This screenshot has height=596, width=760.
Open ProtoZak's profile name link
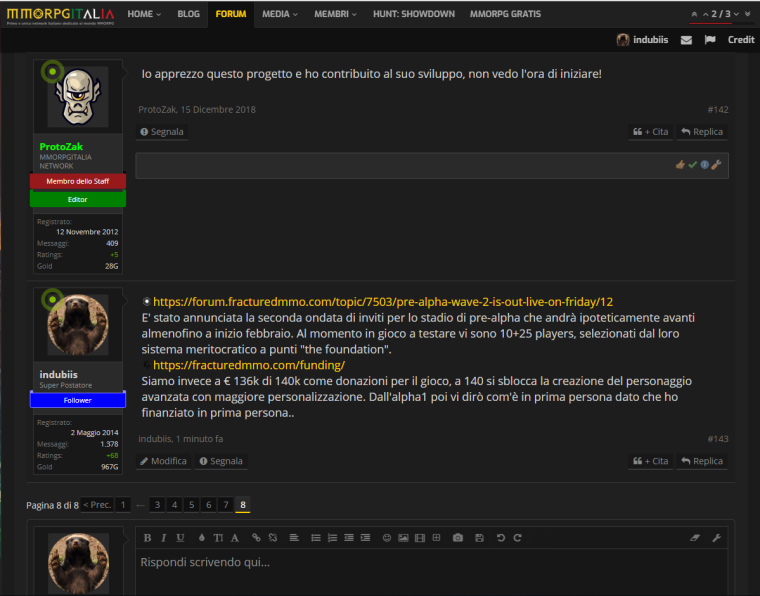[61, 146]
